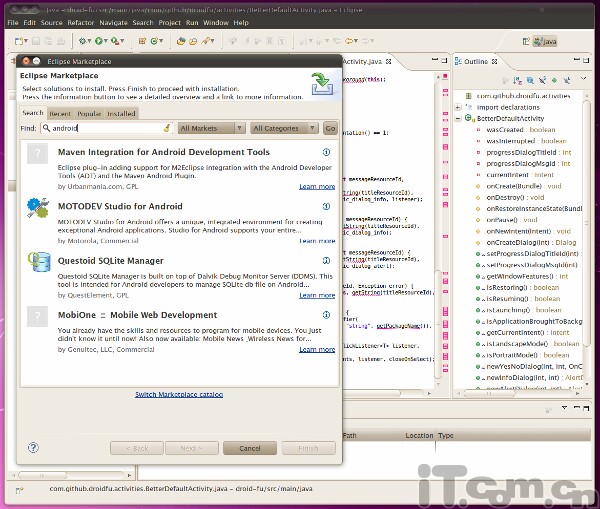The height and width of the screenshot is (509, 600).
Task: Select wasCreated : boolean in Outline
Action: click(x=520, y=130)
